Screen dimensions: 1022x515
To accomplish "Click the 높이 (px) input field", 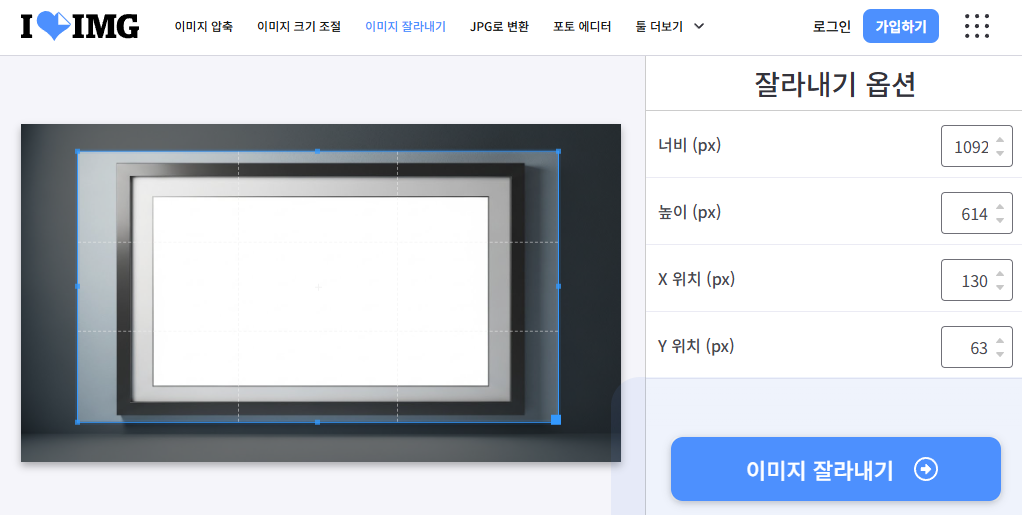I will click(976, 213).
